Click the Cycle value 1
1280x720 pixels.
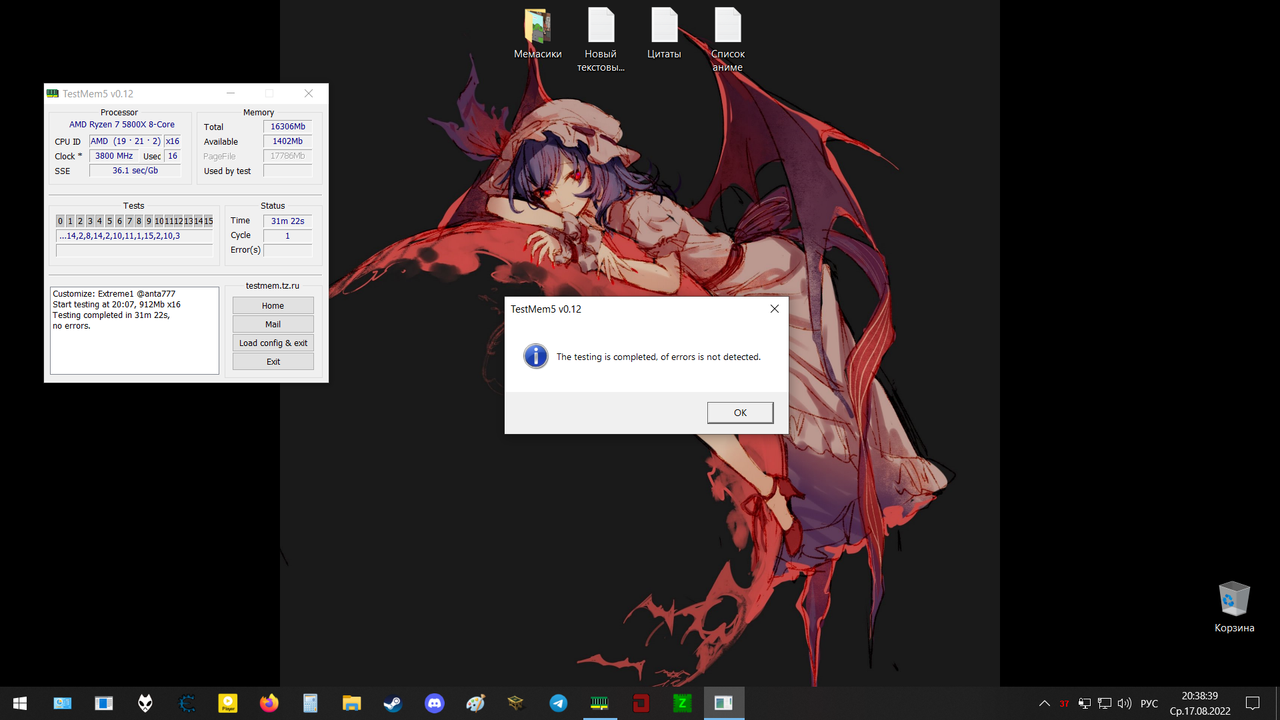point(288,236)
